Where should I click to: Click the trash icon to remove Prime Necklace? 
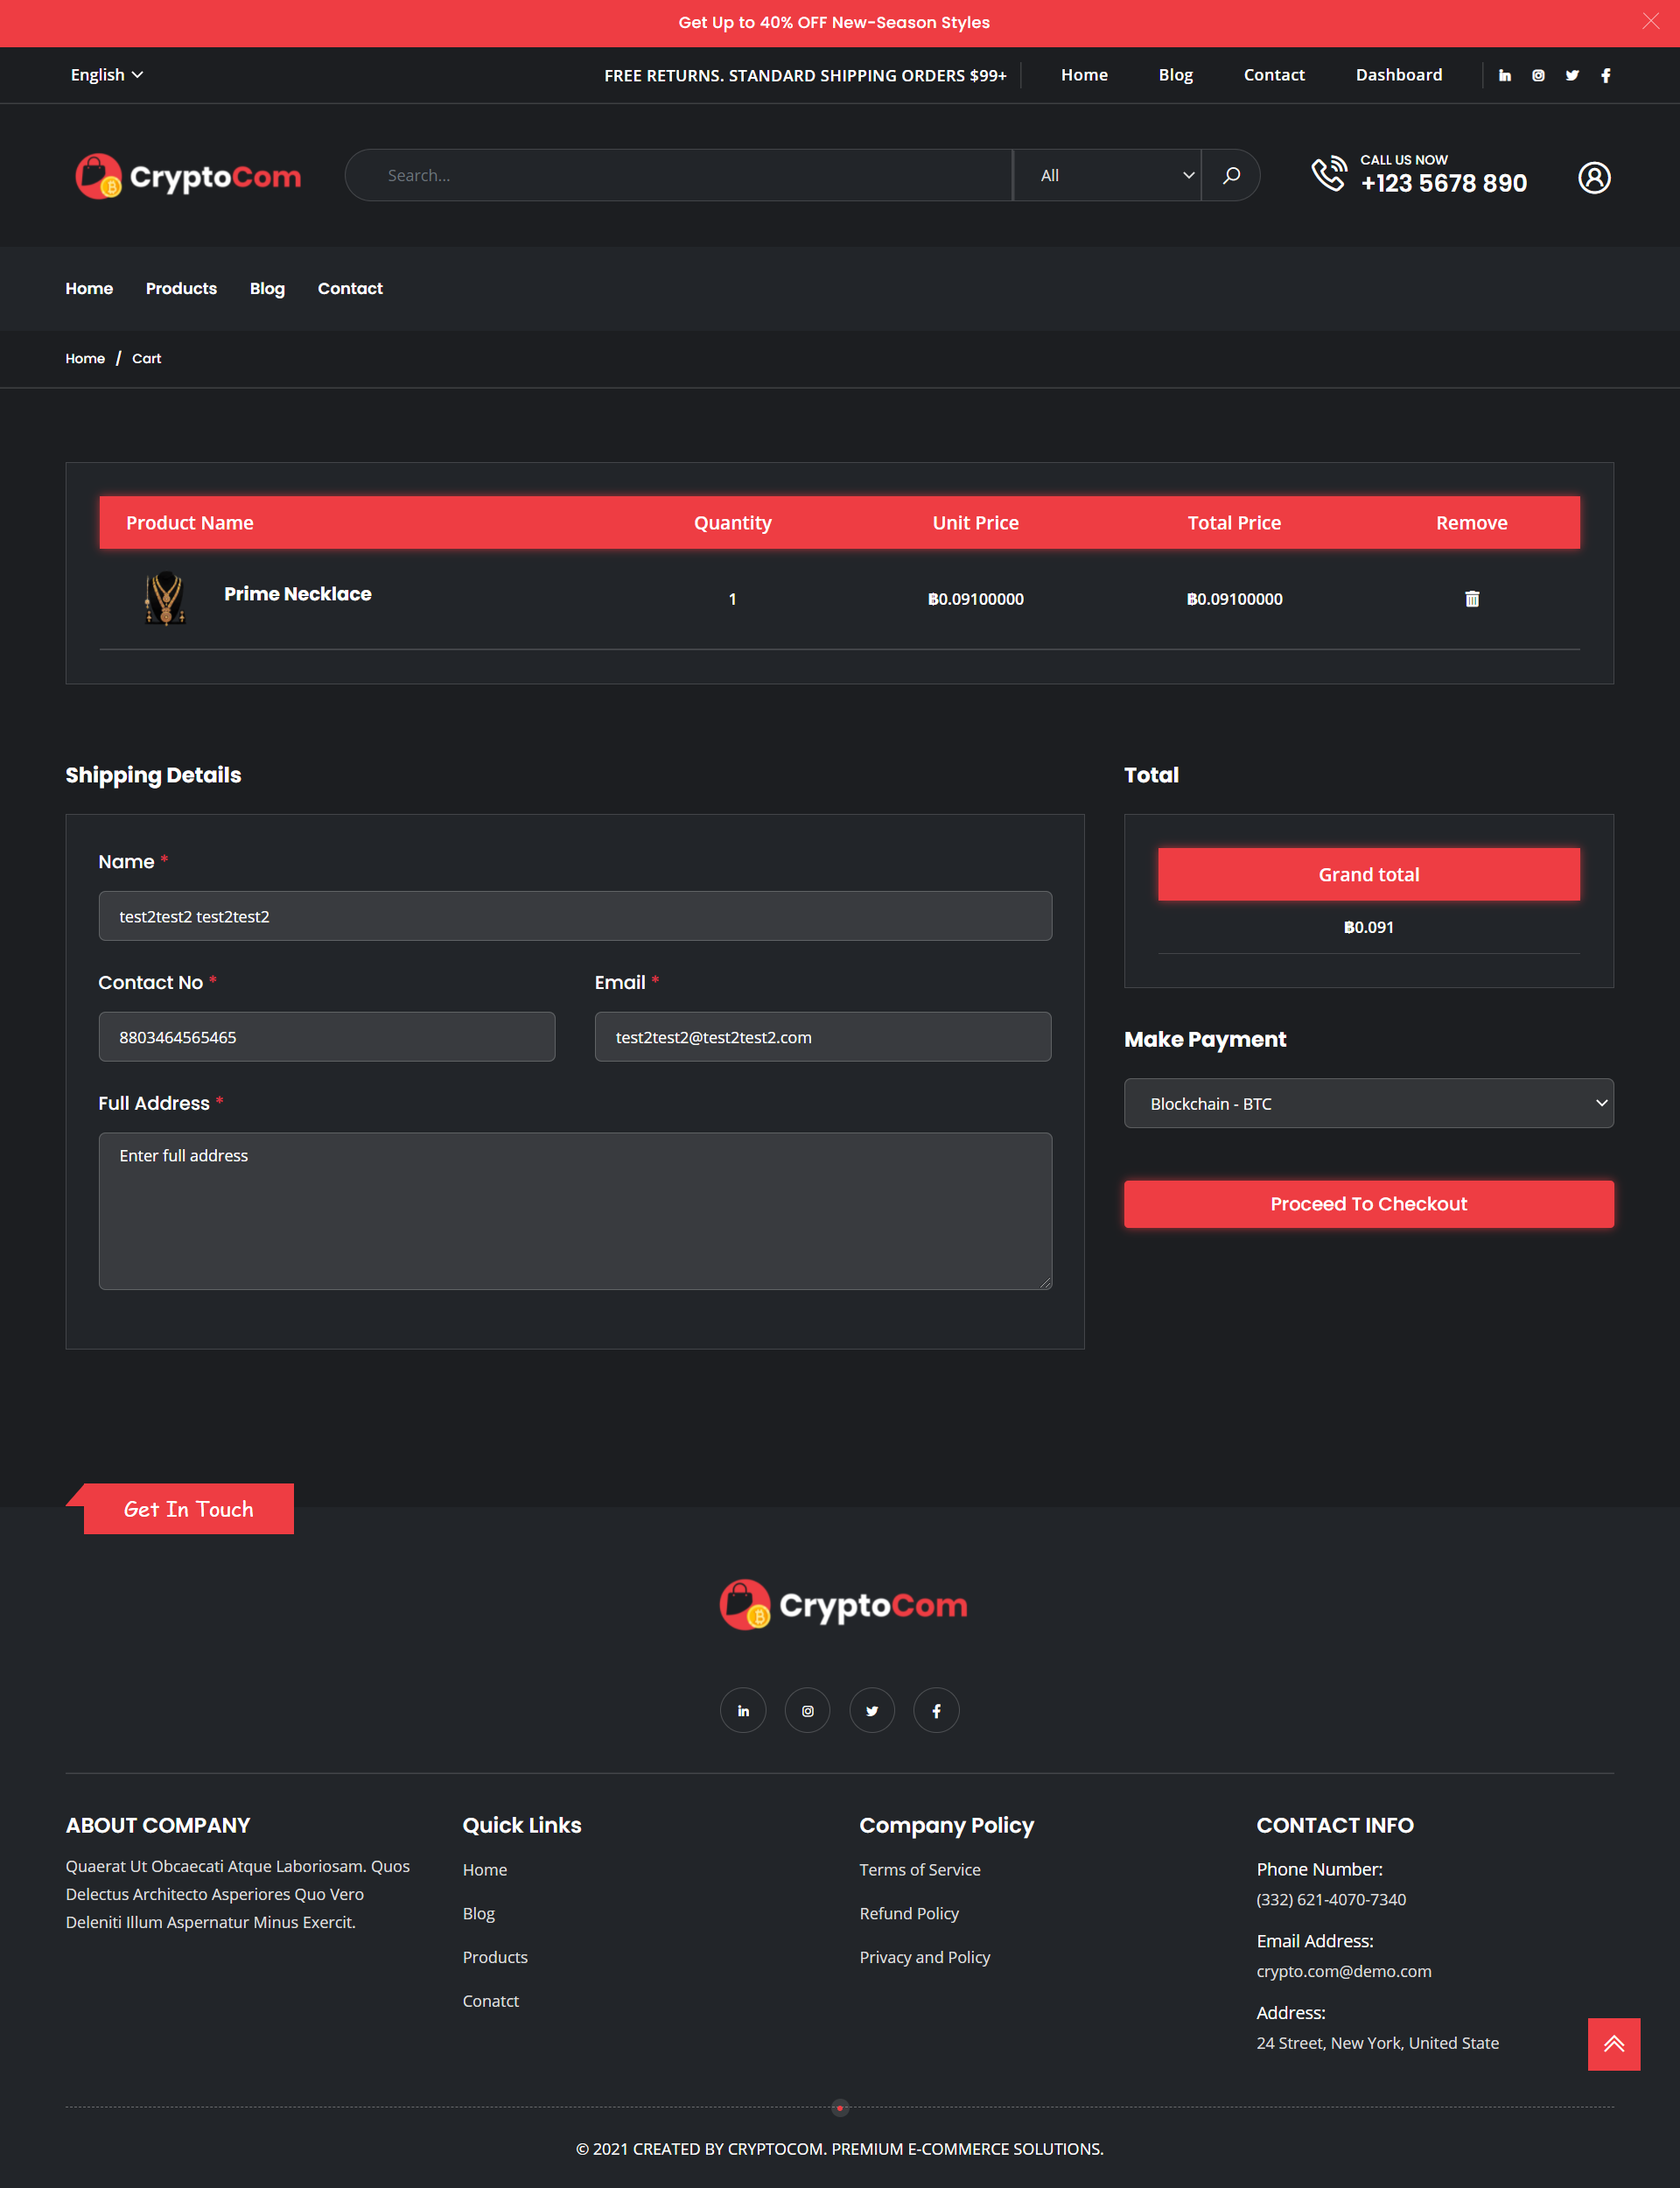[1471, 599]
